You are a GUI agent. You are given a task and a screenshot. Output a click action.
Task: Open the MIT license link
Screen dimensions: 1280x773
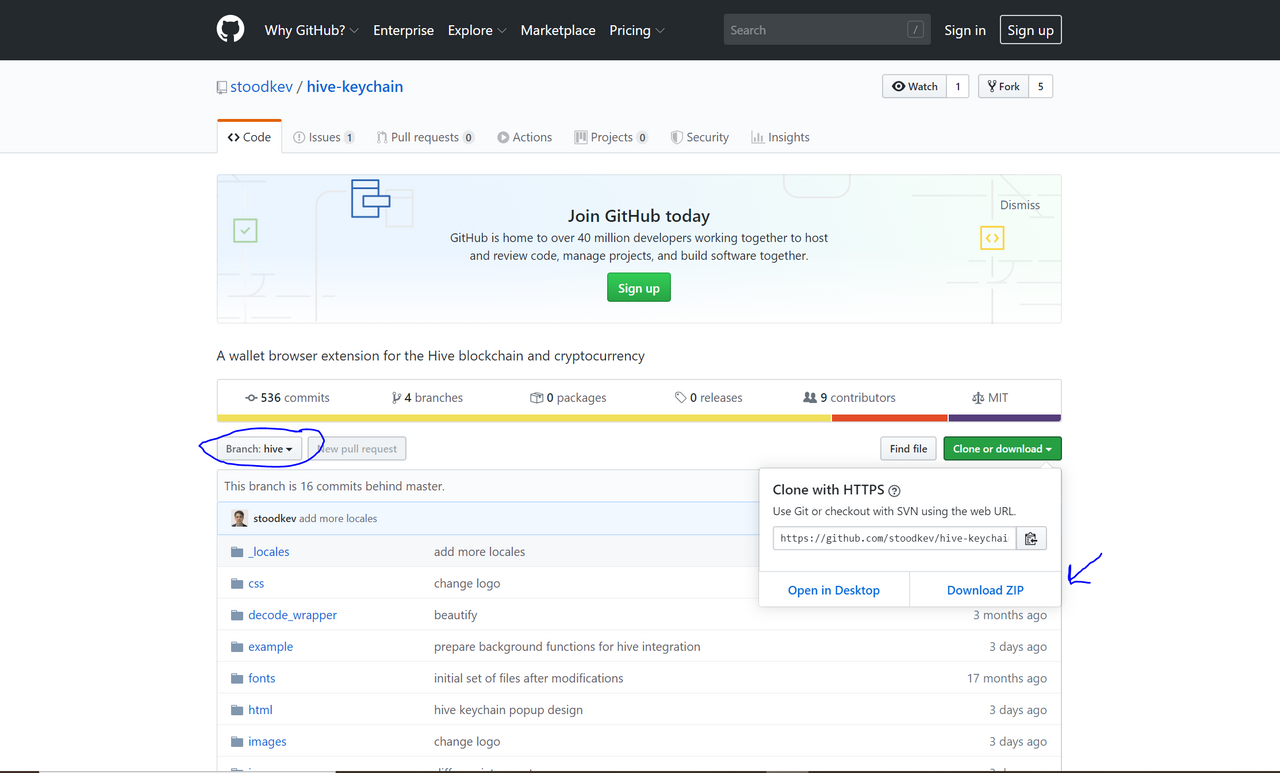[990, 397]
